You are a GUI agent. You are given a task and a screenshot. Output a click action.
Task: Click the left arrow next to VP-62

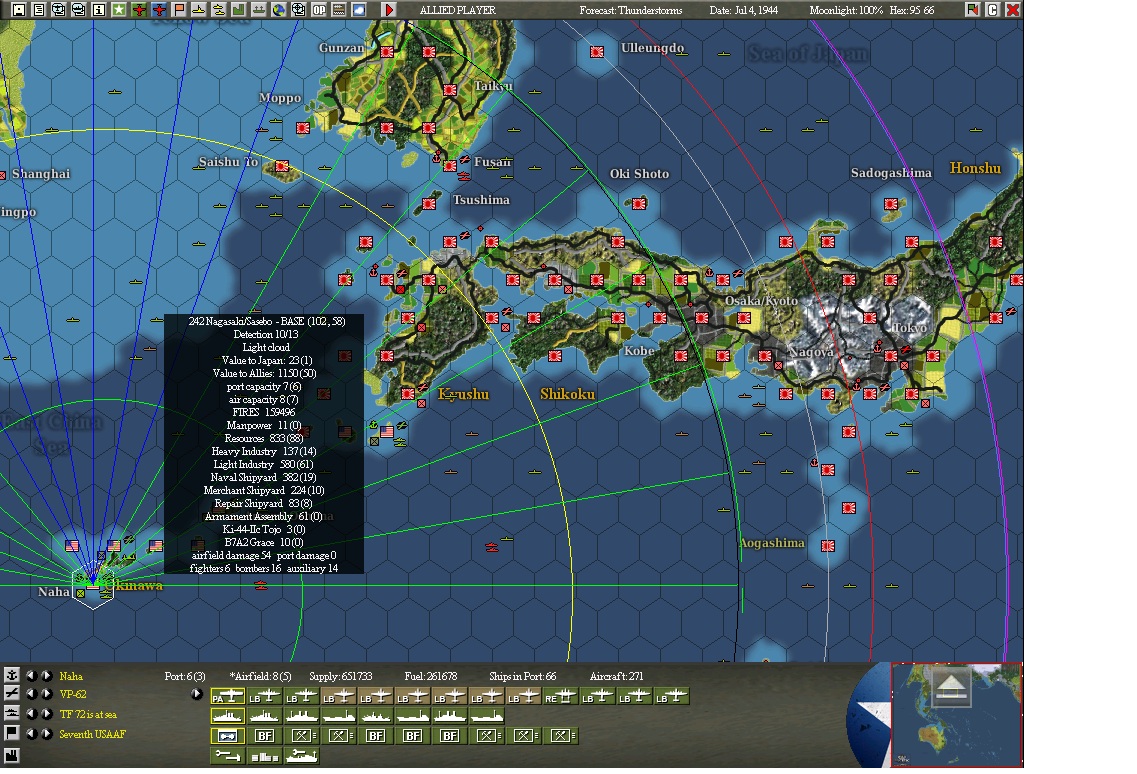point(31,694)
